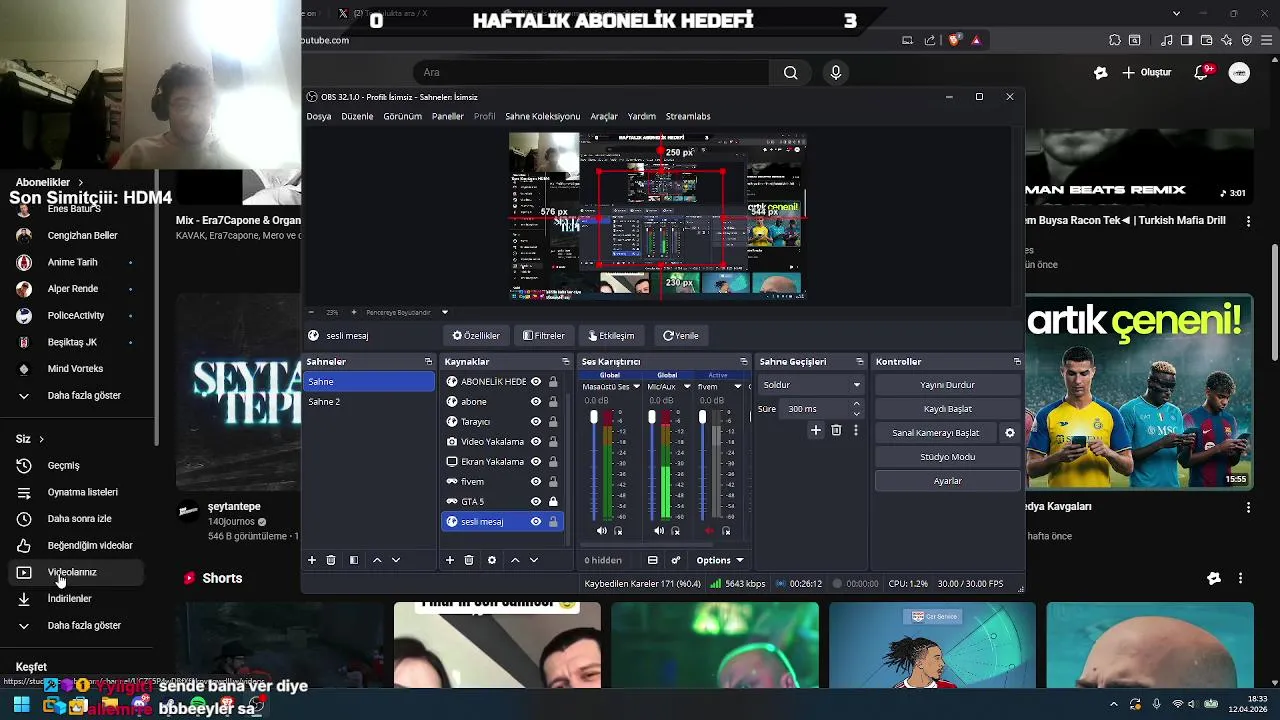This screenshot has height=720, width=1280.
Task: Open the Düzenle menu
Action: coord(357,116)
